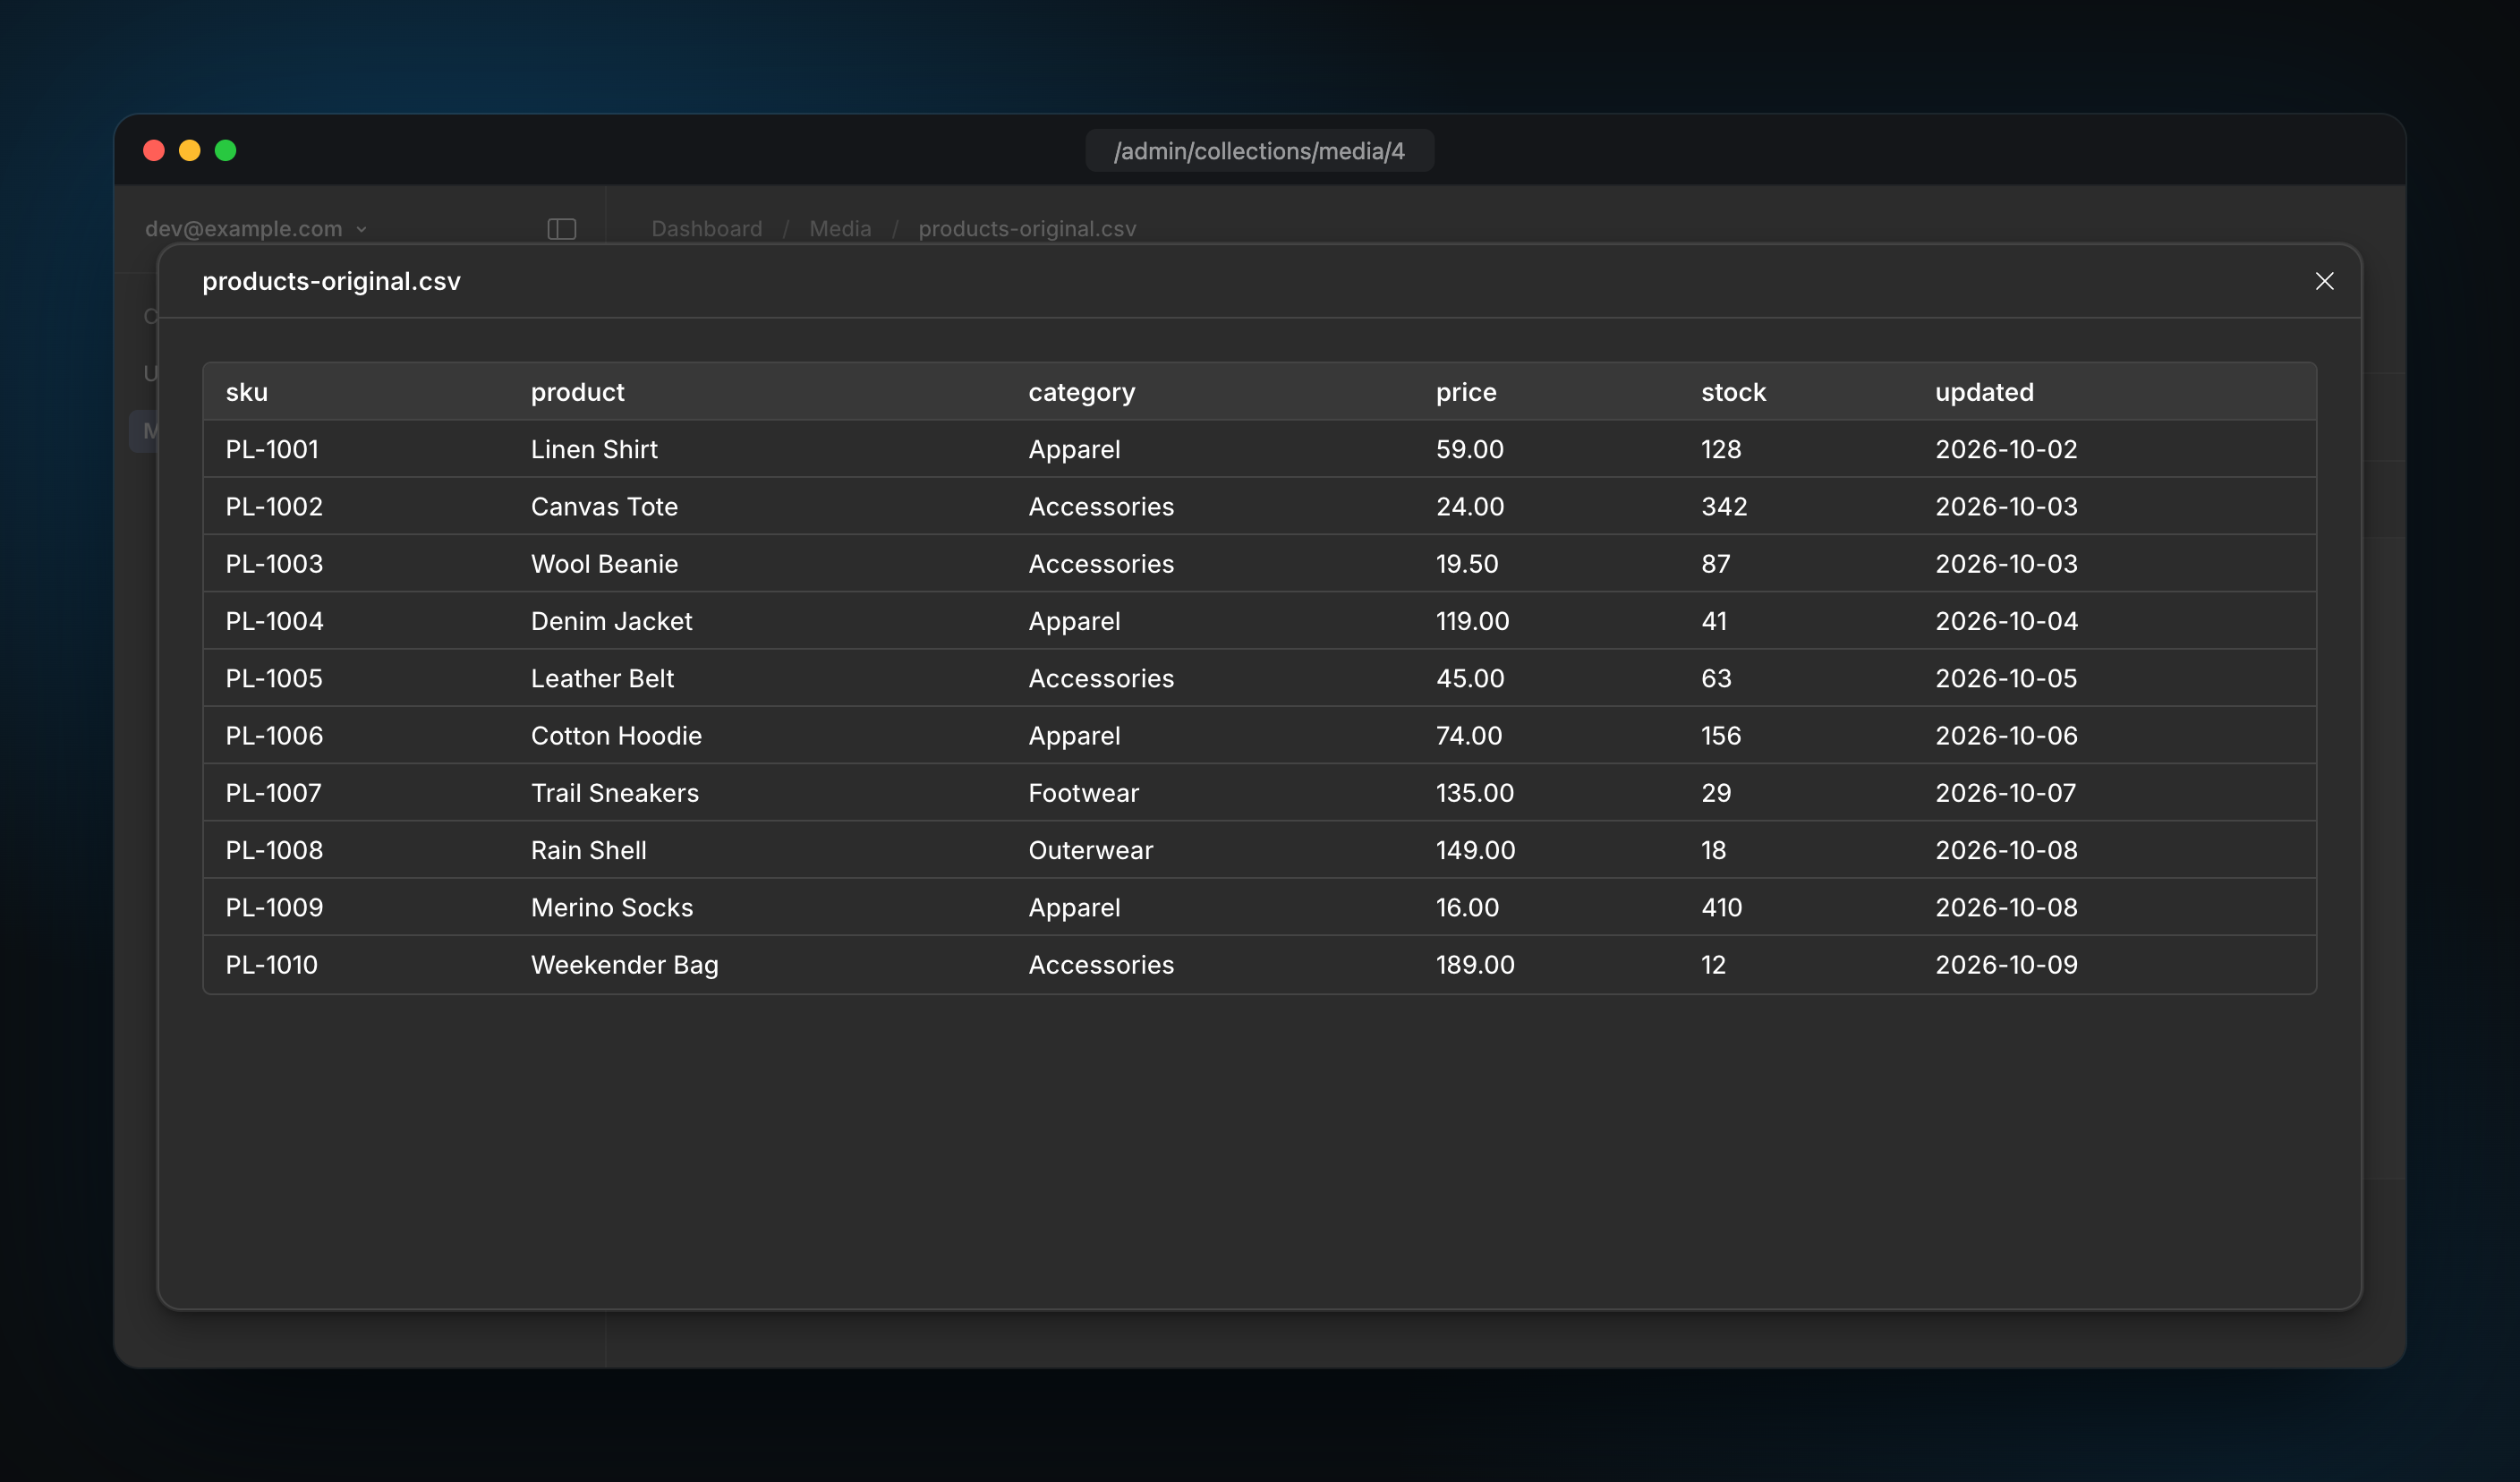This screenshot has height=1482, width=2520.
Task: Close the products-original.csv preview dialog
Action: 2324,281
